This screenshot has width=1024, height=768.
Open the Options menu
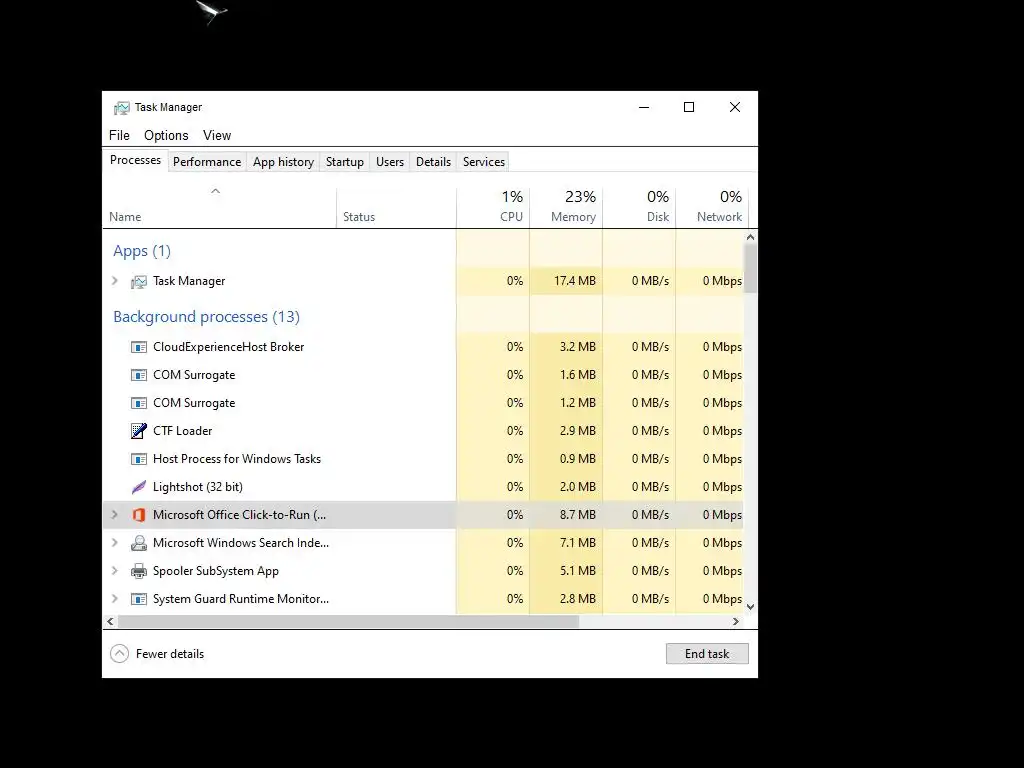[x=166, y=135]
